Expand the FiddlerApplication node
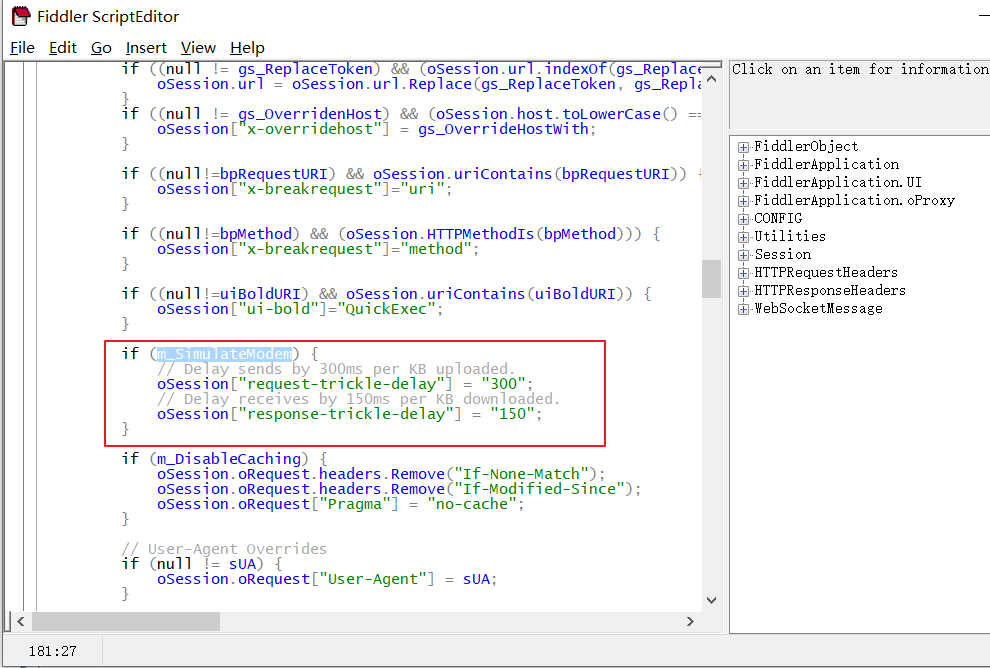Viewport: 990px width, 668px height. click(743, 165)
